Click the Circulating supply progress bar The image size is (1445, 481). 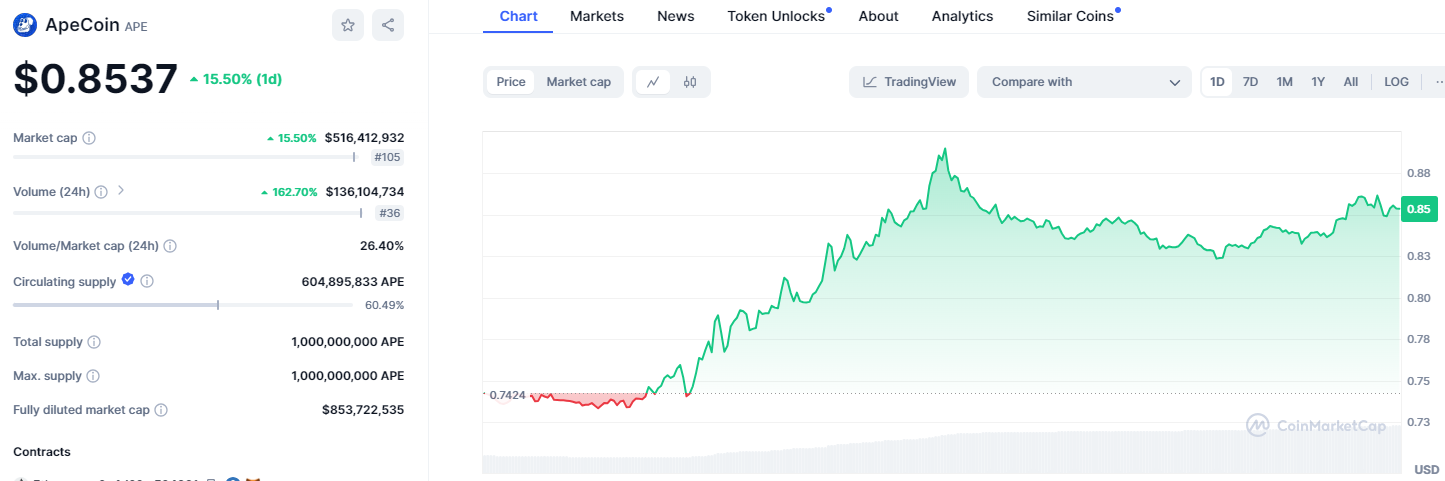coord(183,304)
